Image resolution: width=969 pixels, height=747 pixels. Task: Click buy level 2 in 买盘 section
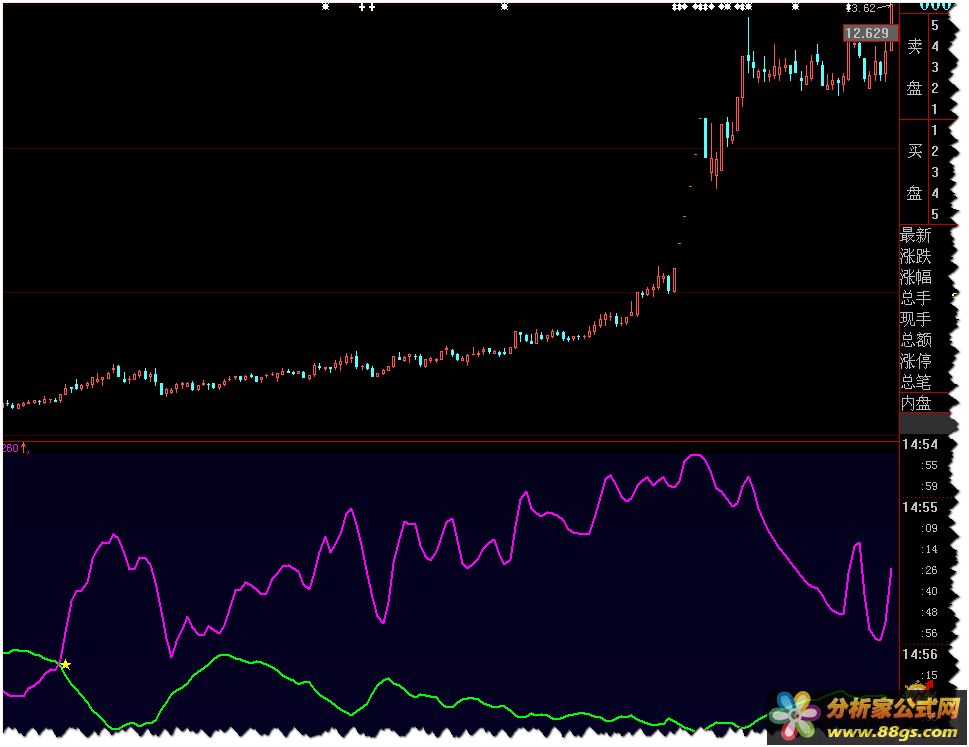(935, 151)
